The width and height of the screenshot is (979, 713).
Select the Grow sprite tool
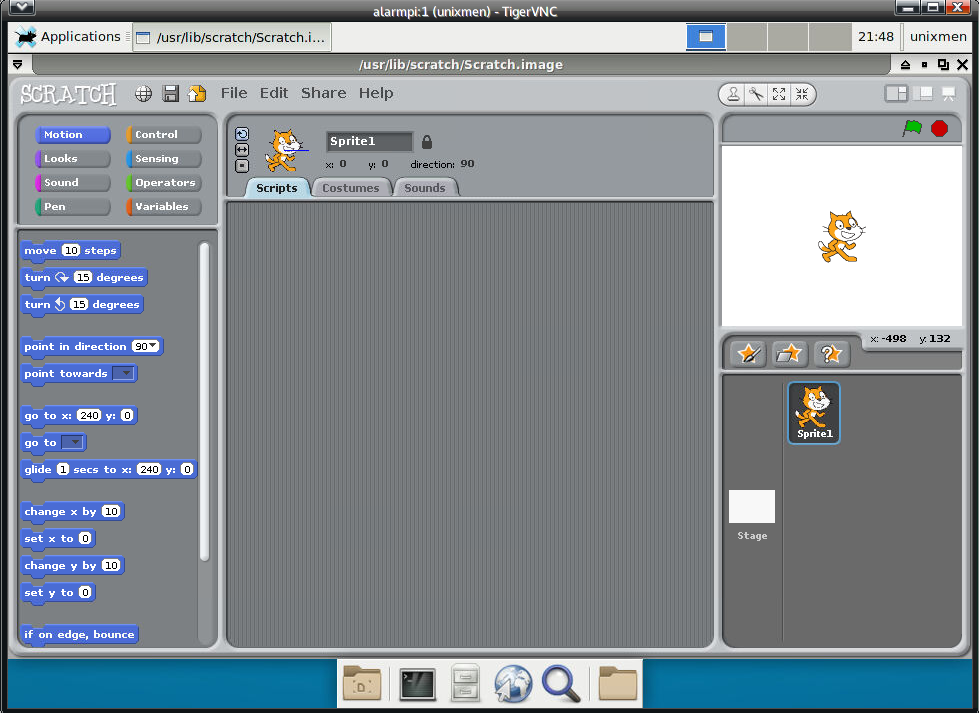pos(779,94)
